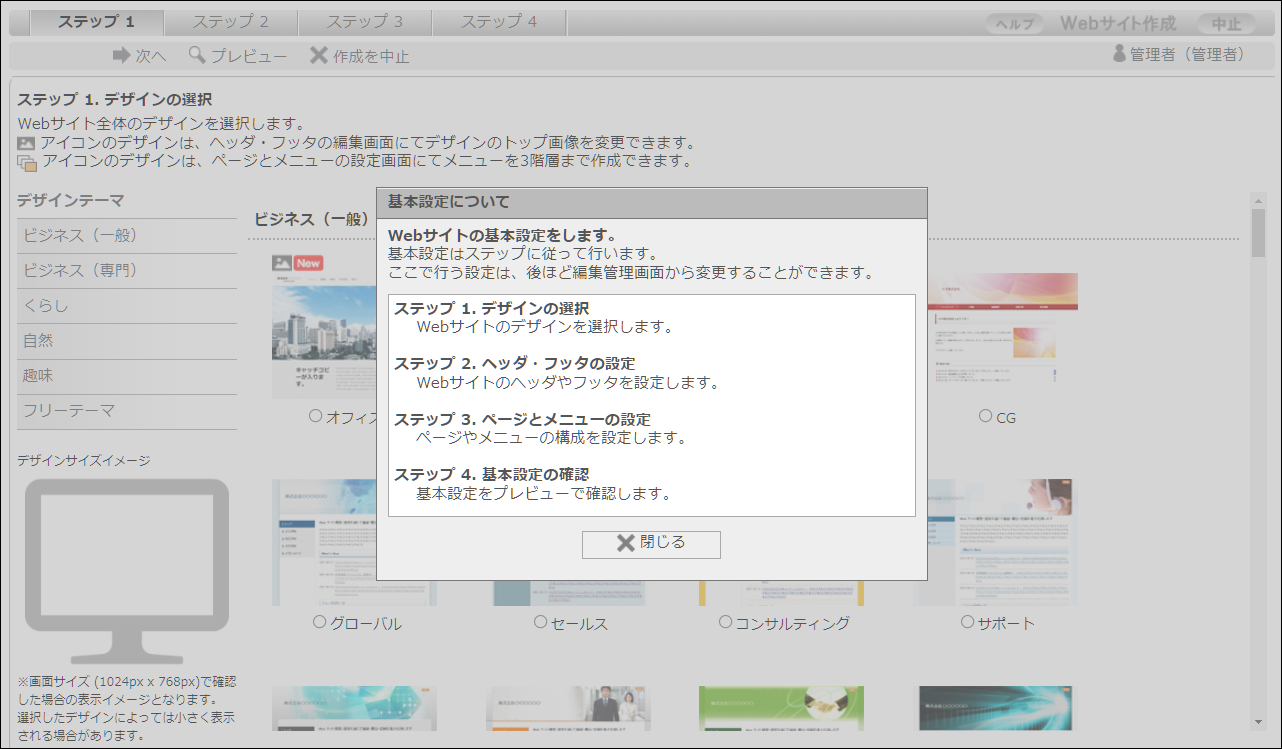The image size is (1282, 749).
Task: Select the グローバル design radio button
Action: [320, 622]
